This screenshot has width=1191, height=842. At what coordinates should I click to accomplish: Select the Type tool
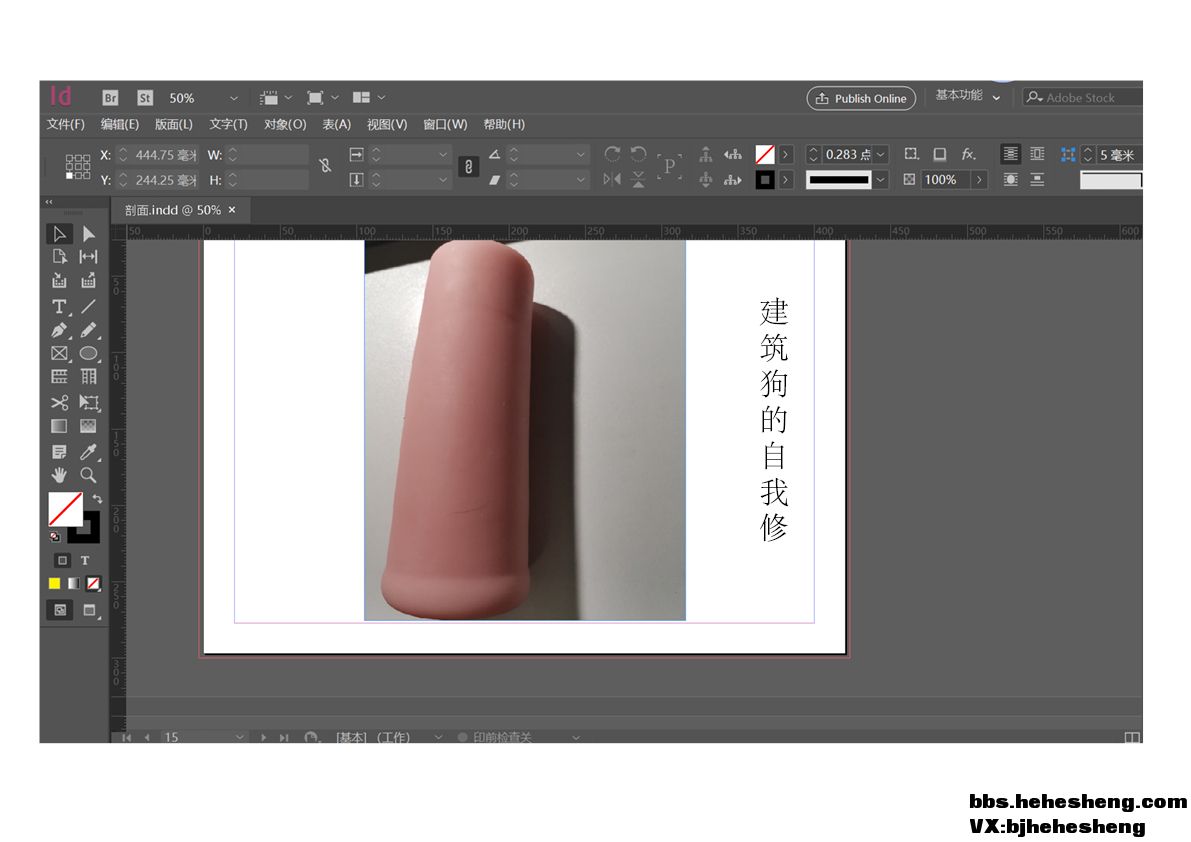coord(59,306)
